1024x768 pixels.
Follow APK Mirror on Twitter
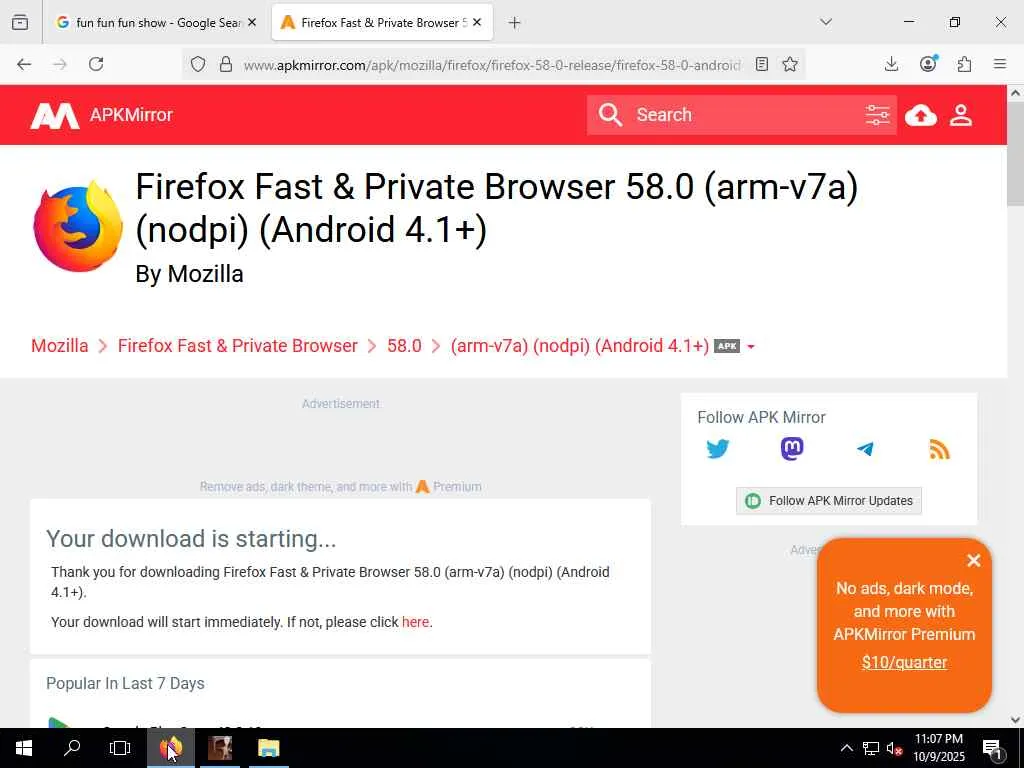point(718,449)
